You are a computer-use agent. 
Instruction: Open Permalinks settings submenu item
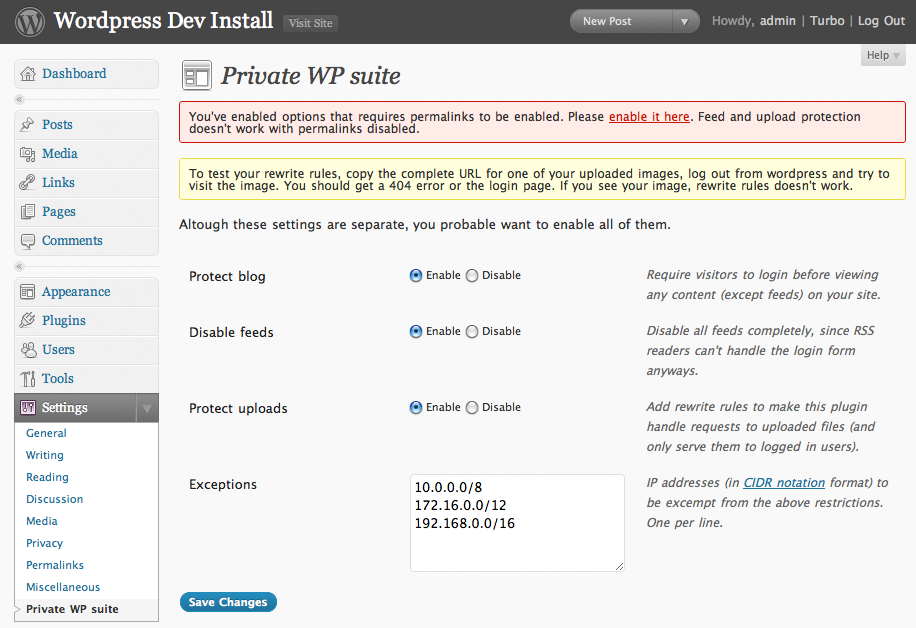click(x=55, y=565)
